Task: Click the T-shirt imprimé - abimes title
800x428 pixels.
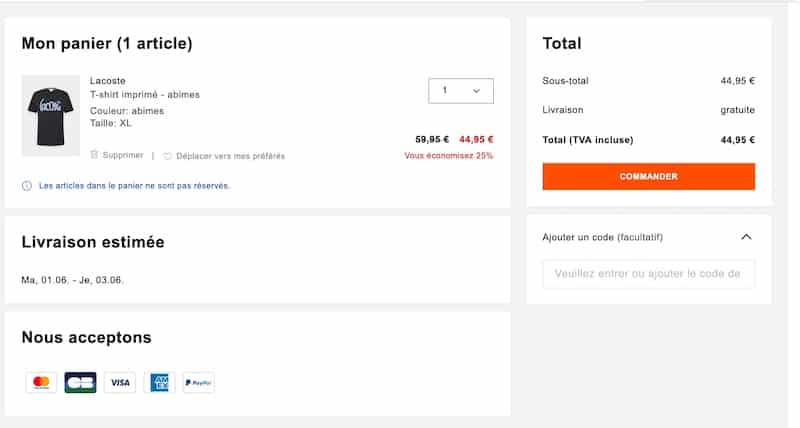Action: pyautogui.click(x=145, y=94)
